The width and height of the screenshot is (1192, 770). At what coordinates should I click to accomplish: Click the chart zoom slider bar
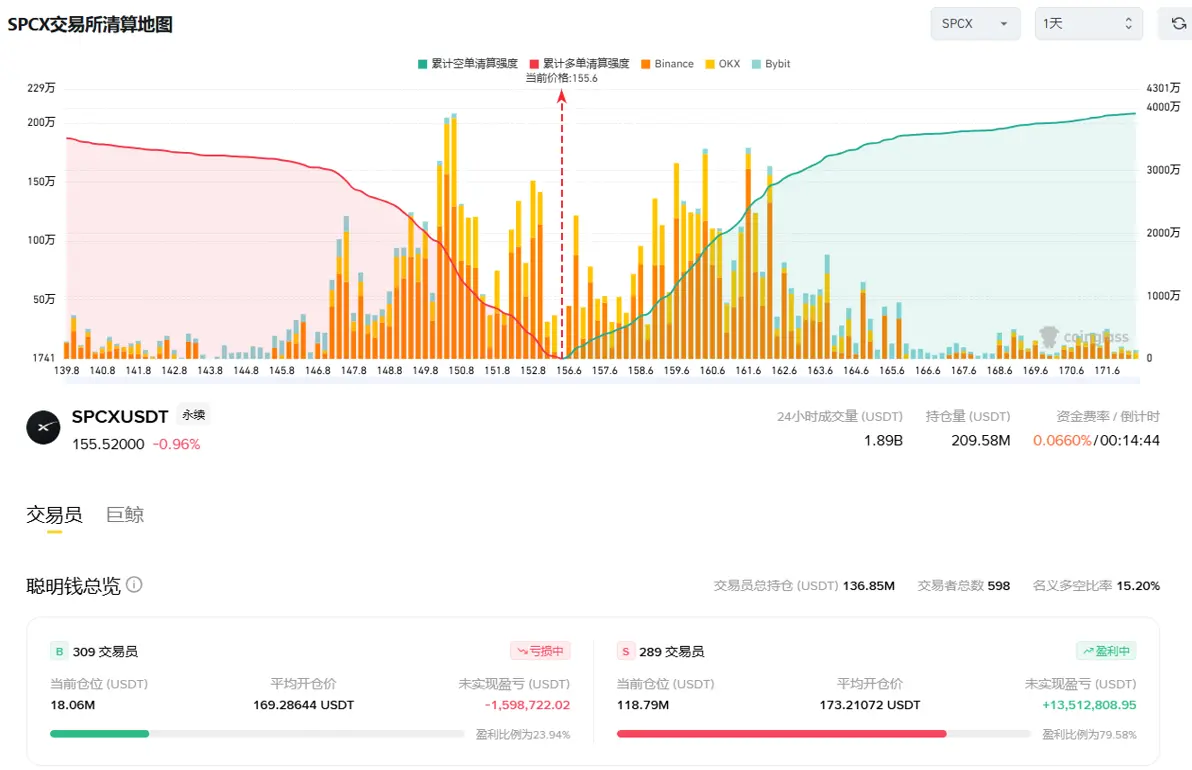point(601,380)
